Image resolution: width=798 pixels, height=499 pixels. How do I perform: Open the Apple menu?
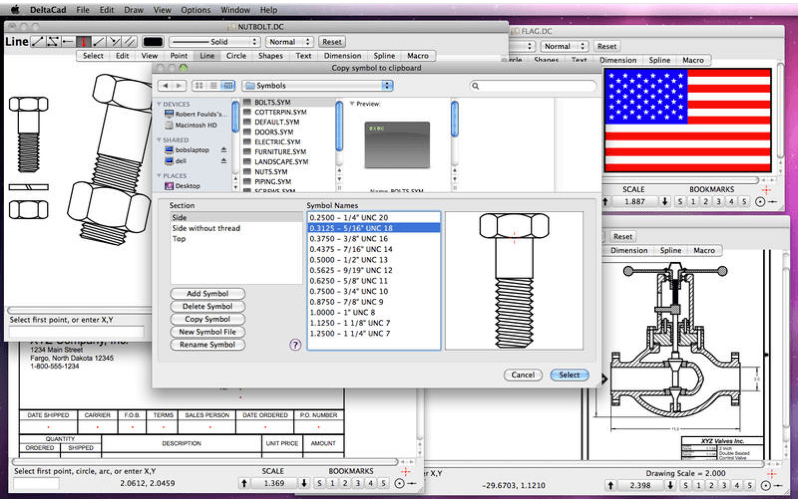pyautogui.click(x=15, y=8)
